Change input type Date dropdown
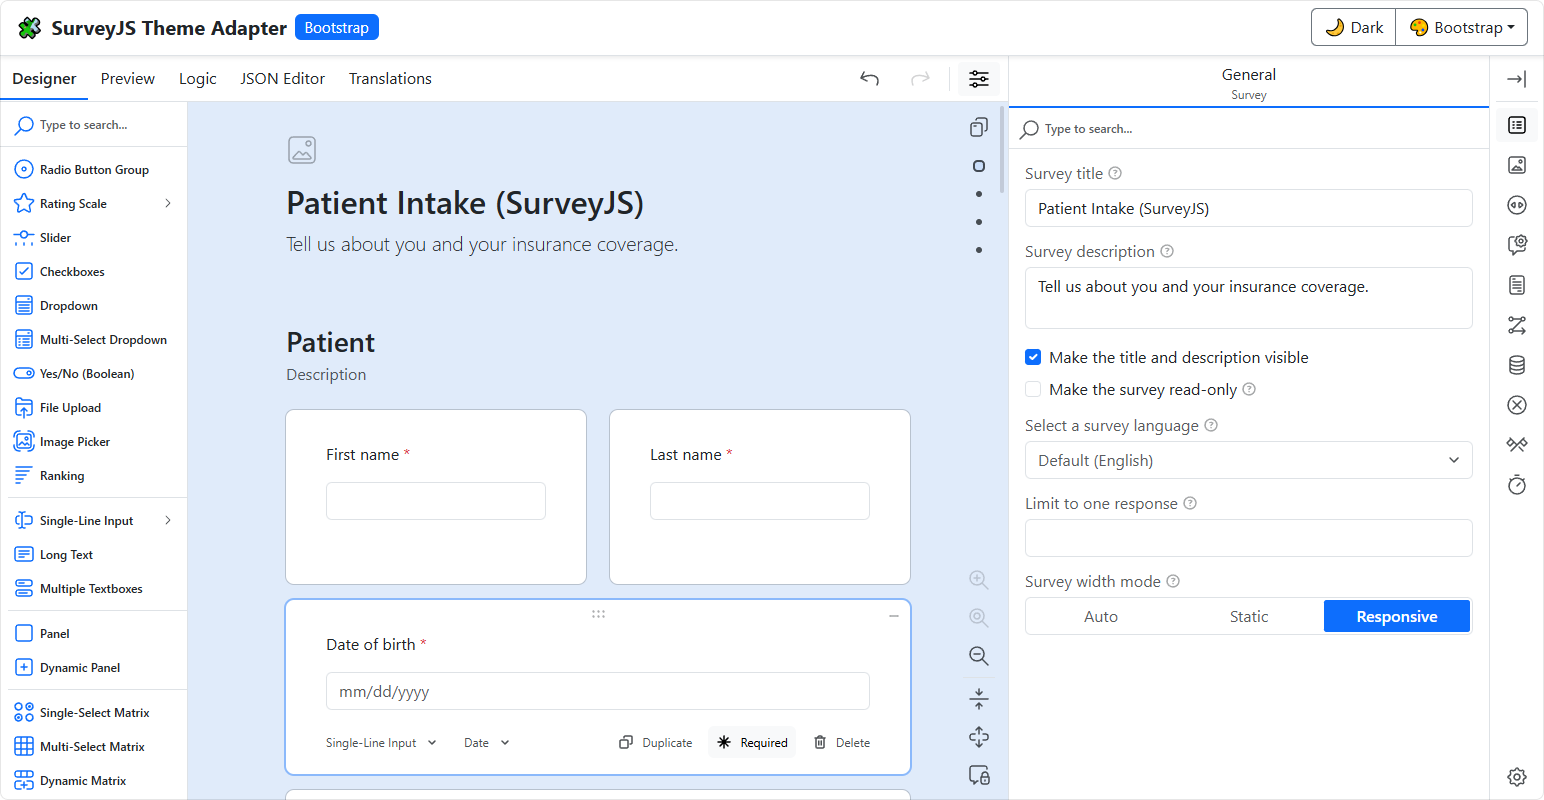1544x800 pixels. point(487,742)
